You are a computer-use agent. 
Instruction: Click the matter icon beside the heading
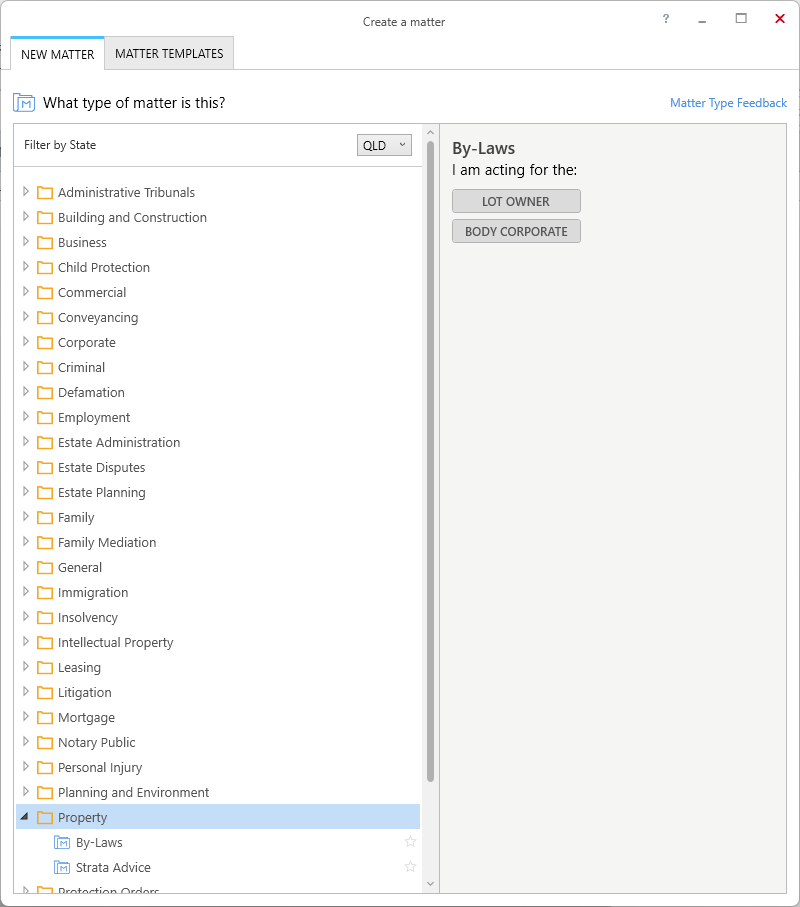(x=24, y=103)
